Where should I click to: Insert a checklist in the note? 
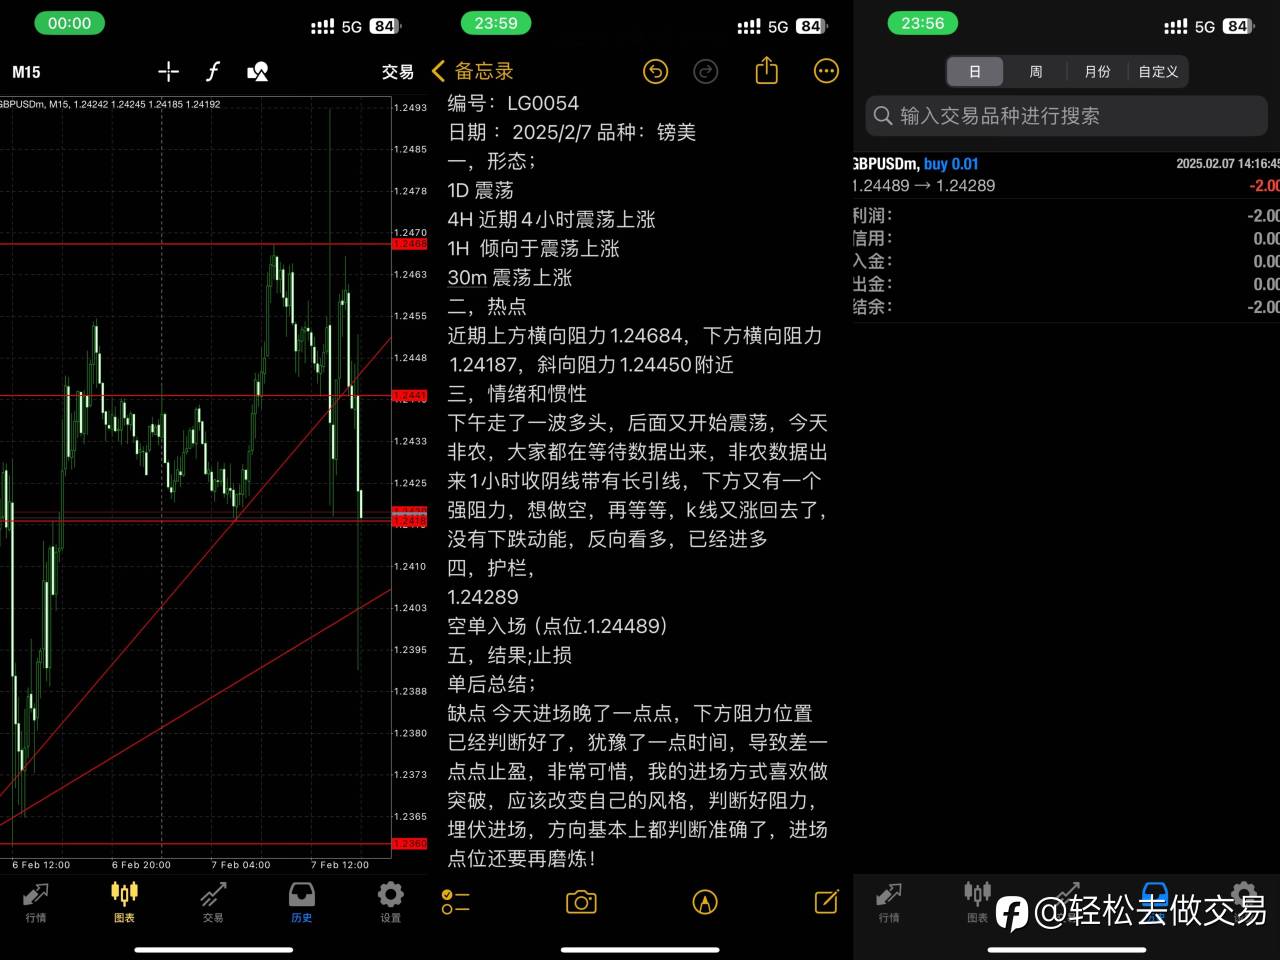click(x=455, y=902)
